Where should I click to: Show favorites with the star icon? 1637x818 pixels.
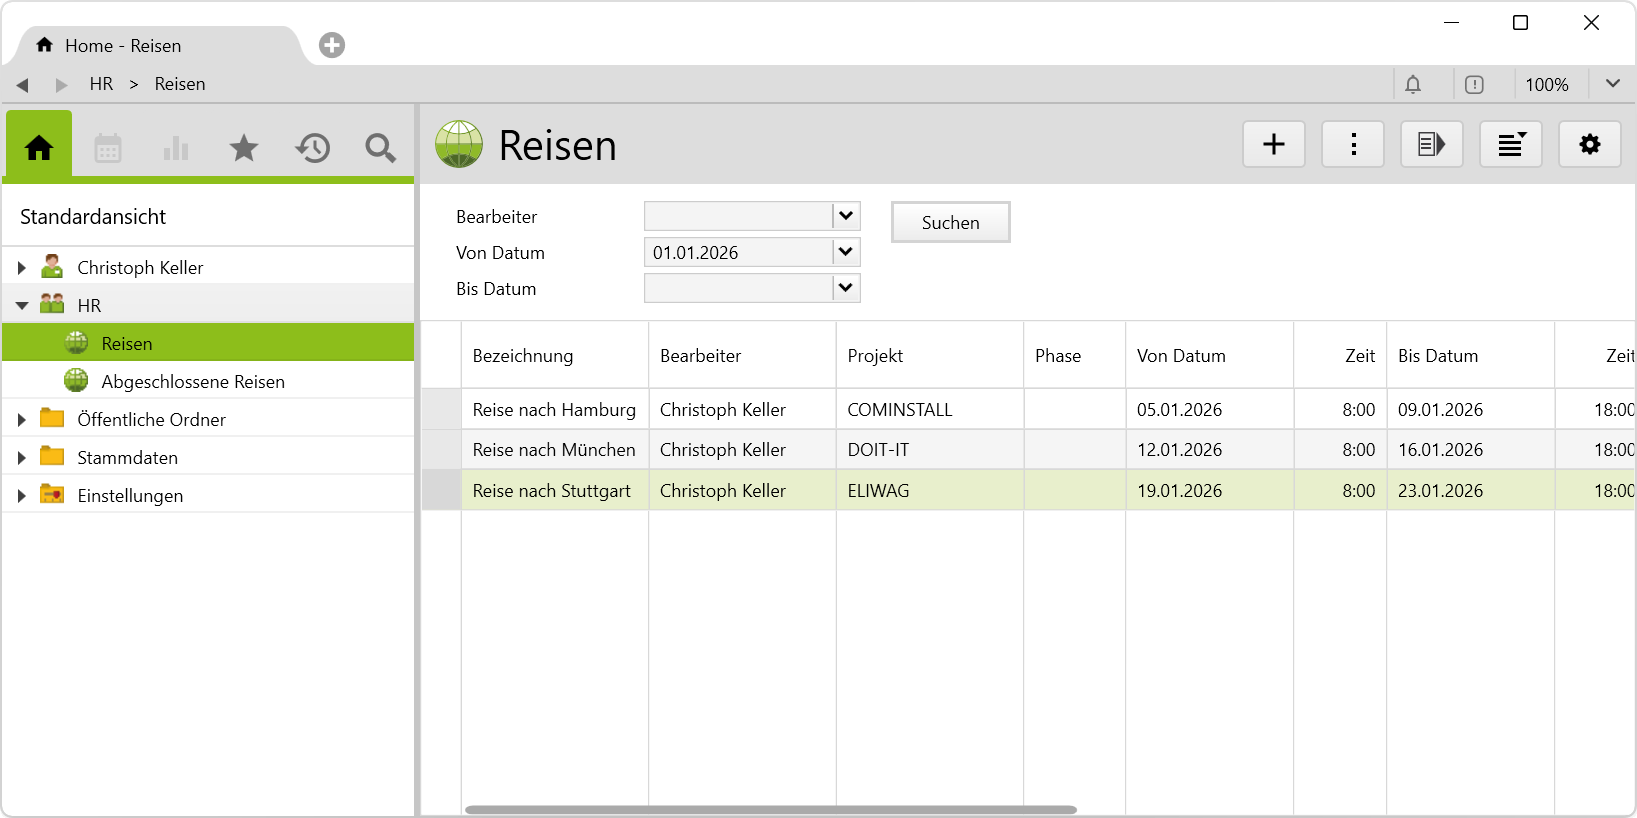pos(244,148)
